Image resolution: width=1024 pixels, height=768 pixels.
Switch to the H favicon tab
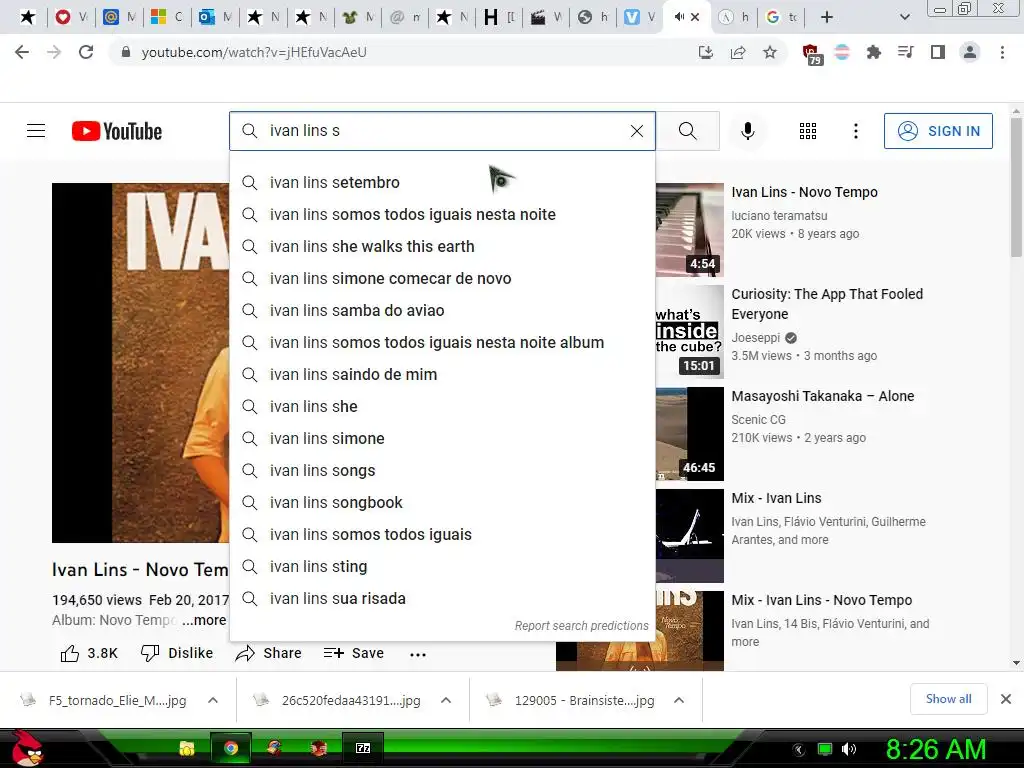point(500,17)
